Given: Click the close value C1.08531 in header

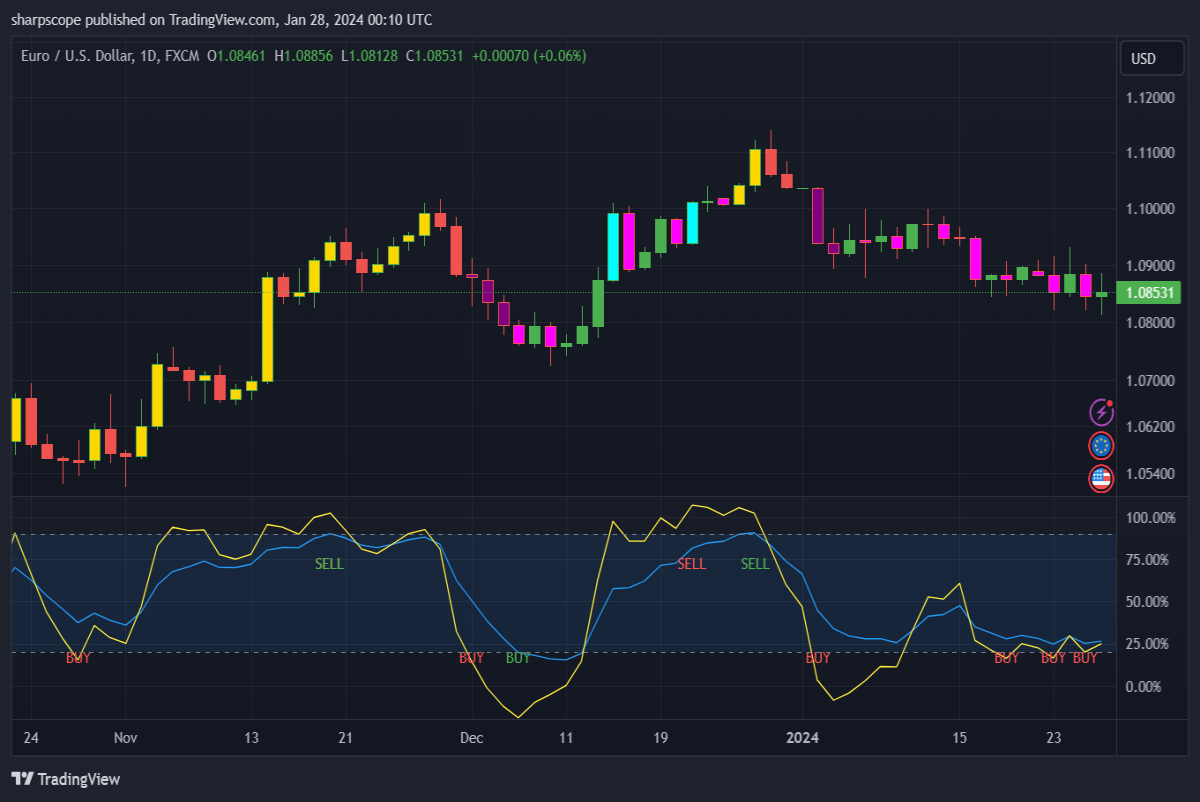Looking at the screenshot, I should pyautogui.click(x=434, y=56).
